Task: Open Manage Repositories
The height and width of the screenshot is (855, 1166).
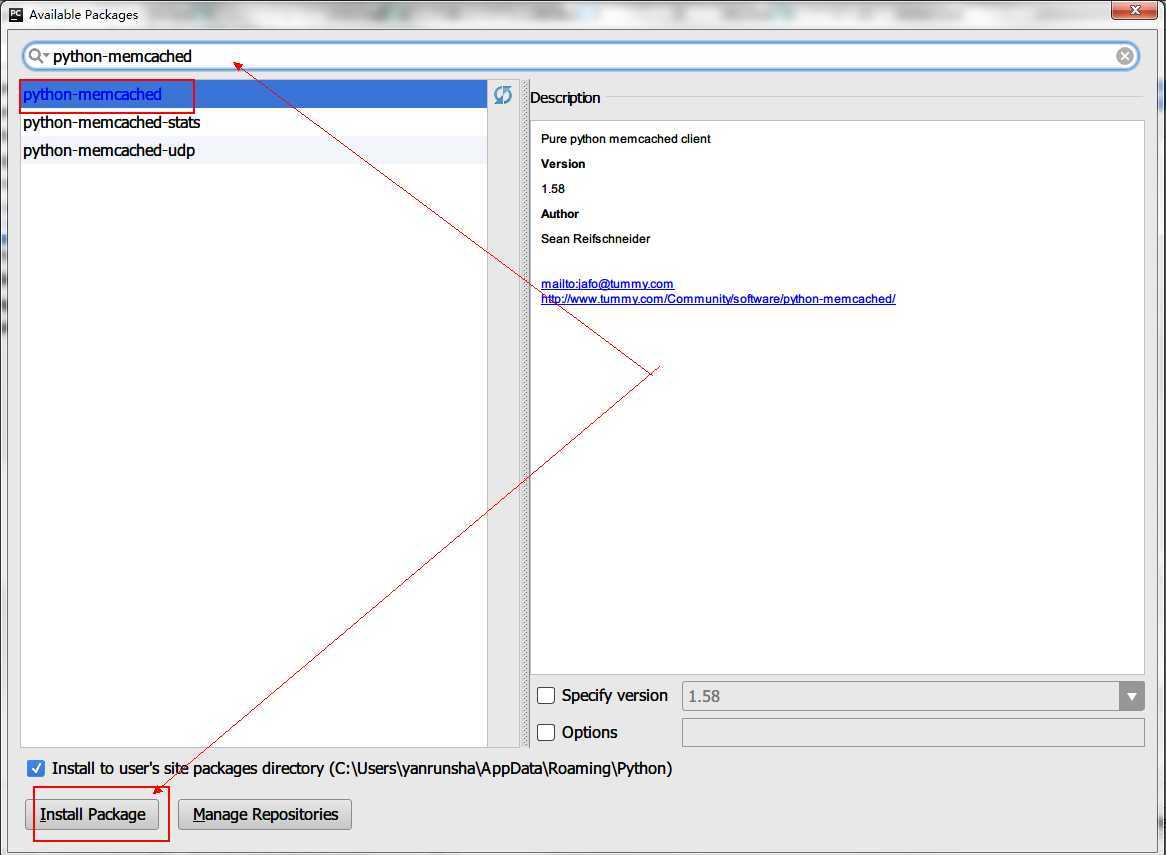Action: 265,814
